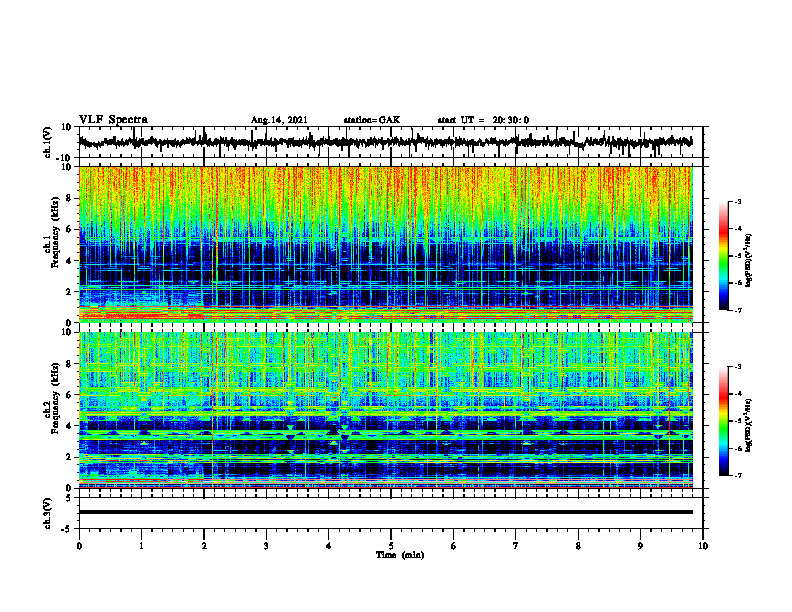
Task: Click the '-3' label on ch.2 color scale
Action: tap(738, 367)
